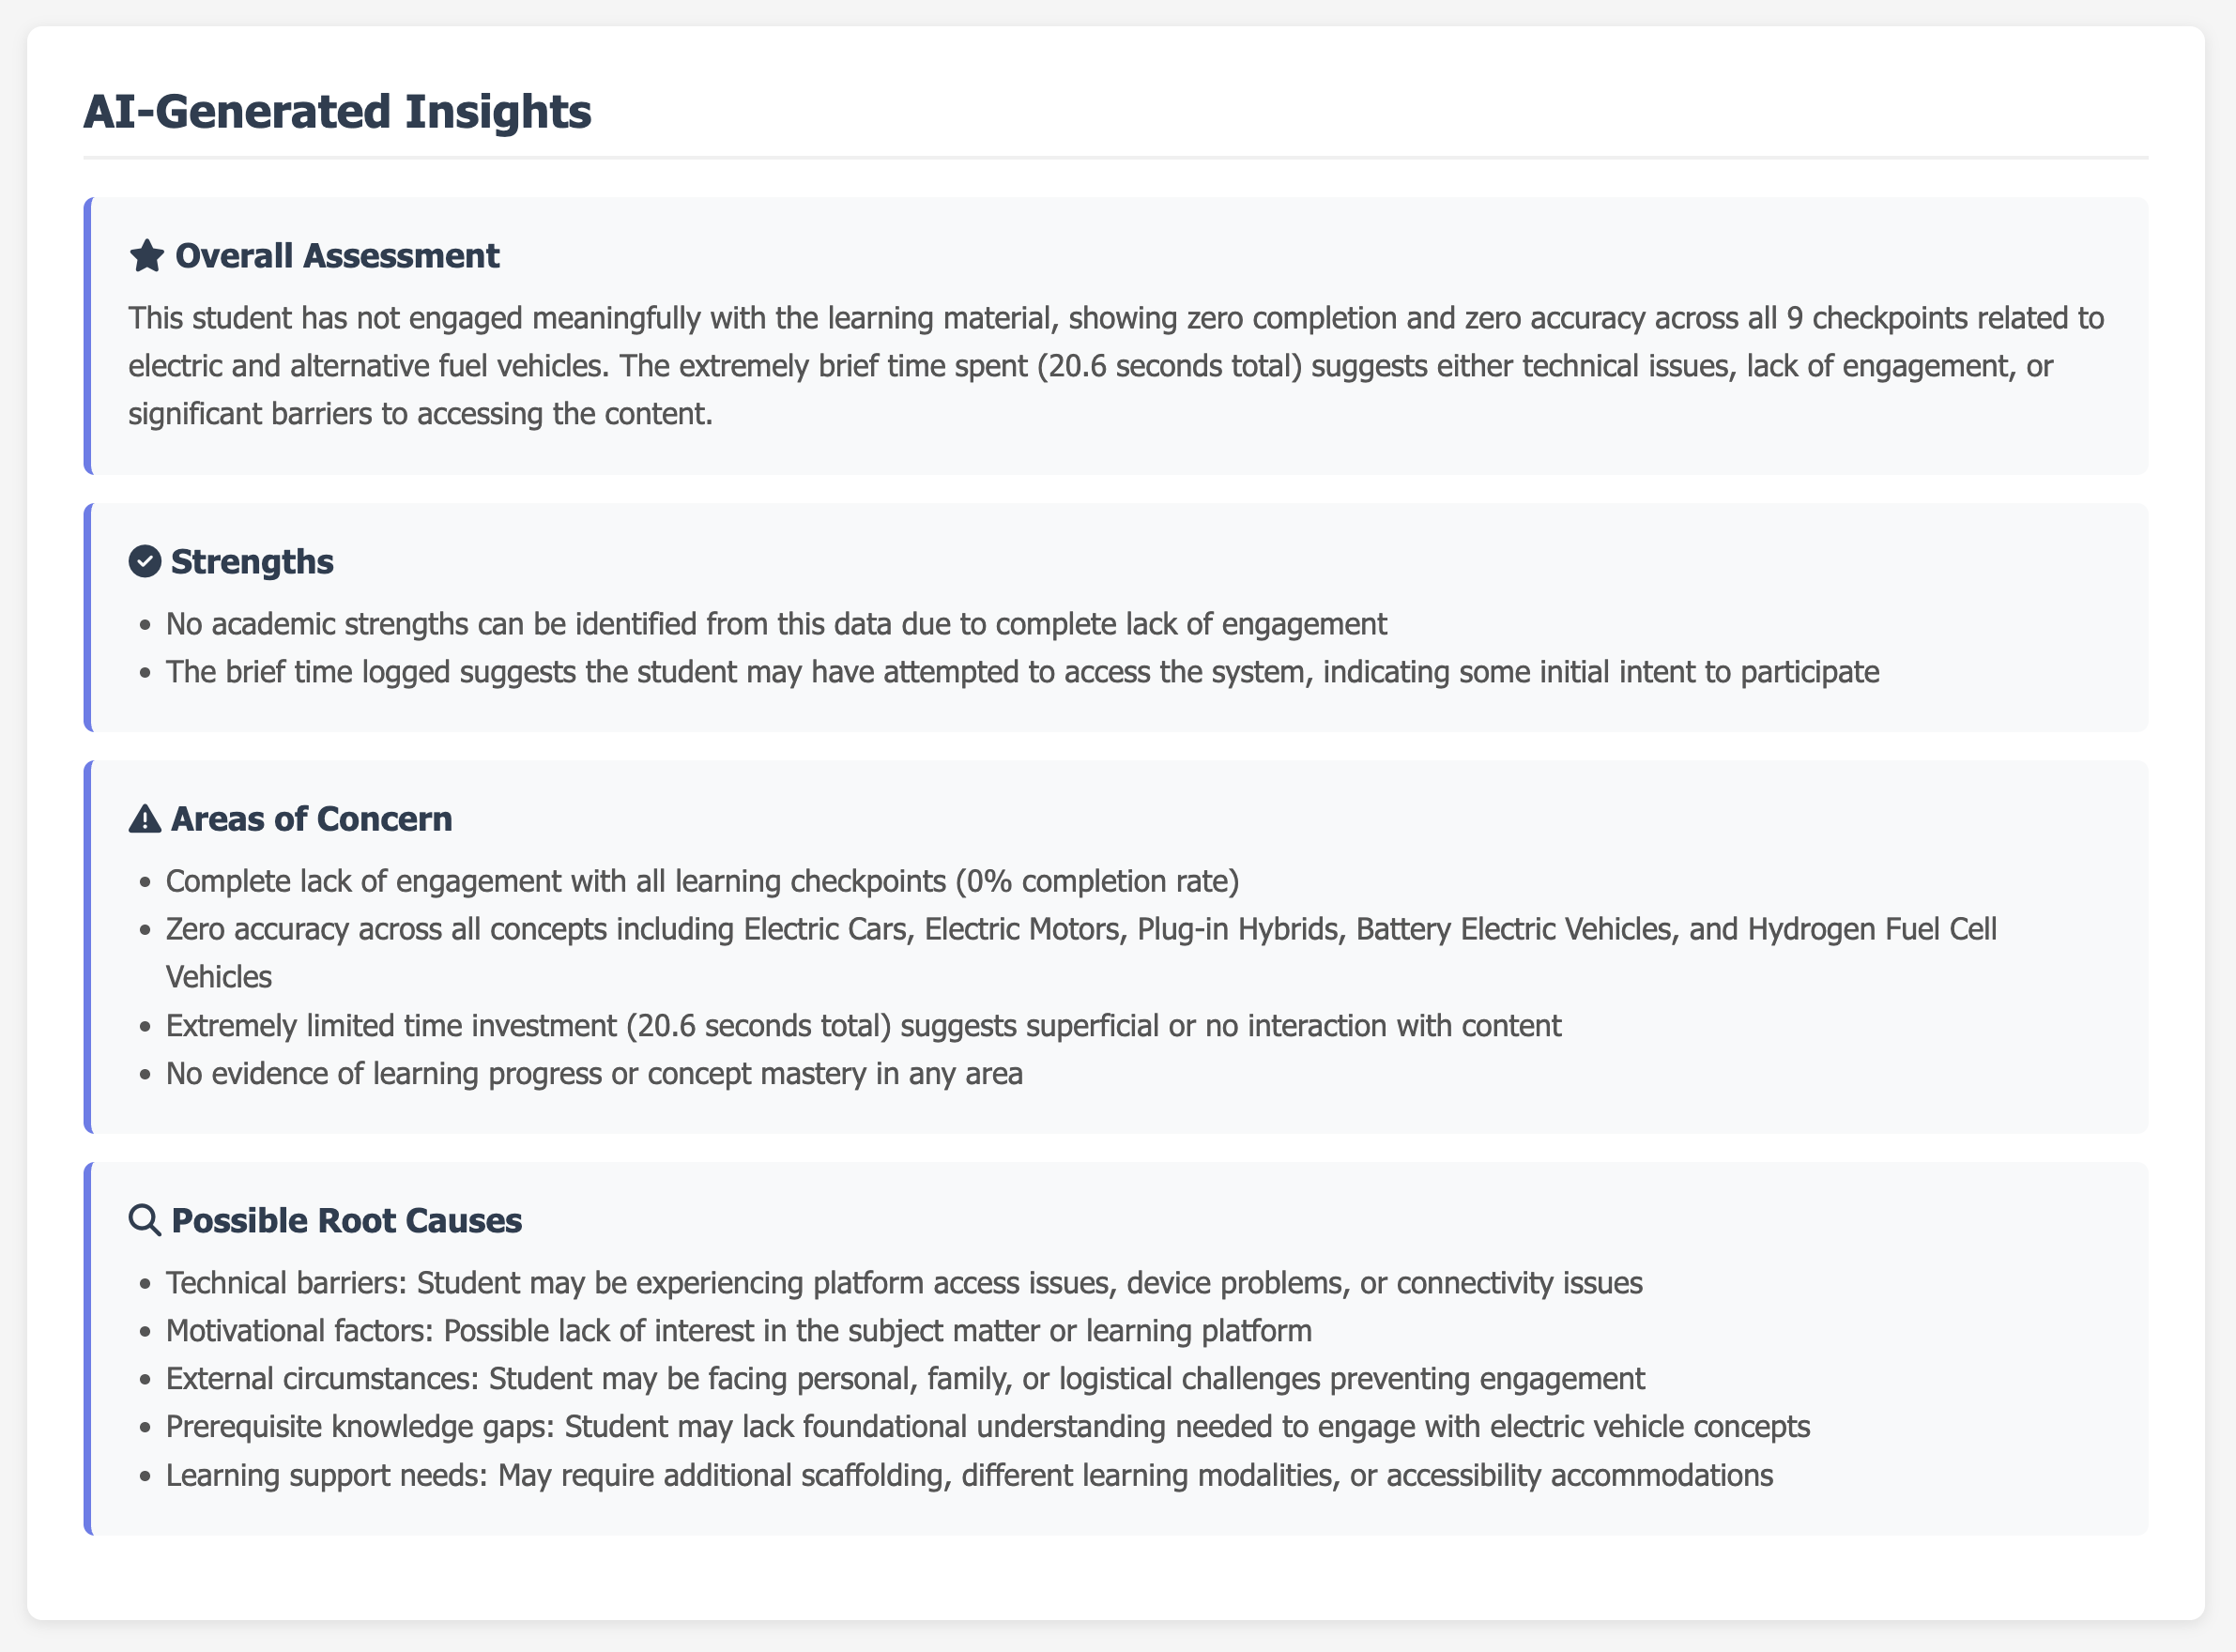
Task: Click the zero accuracy across concepts bullet
Action: coord(1080,929)
